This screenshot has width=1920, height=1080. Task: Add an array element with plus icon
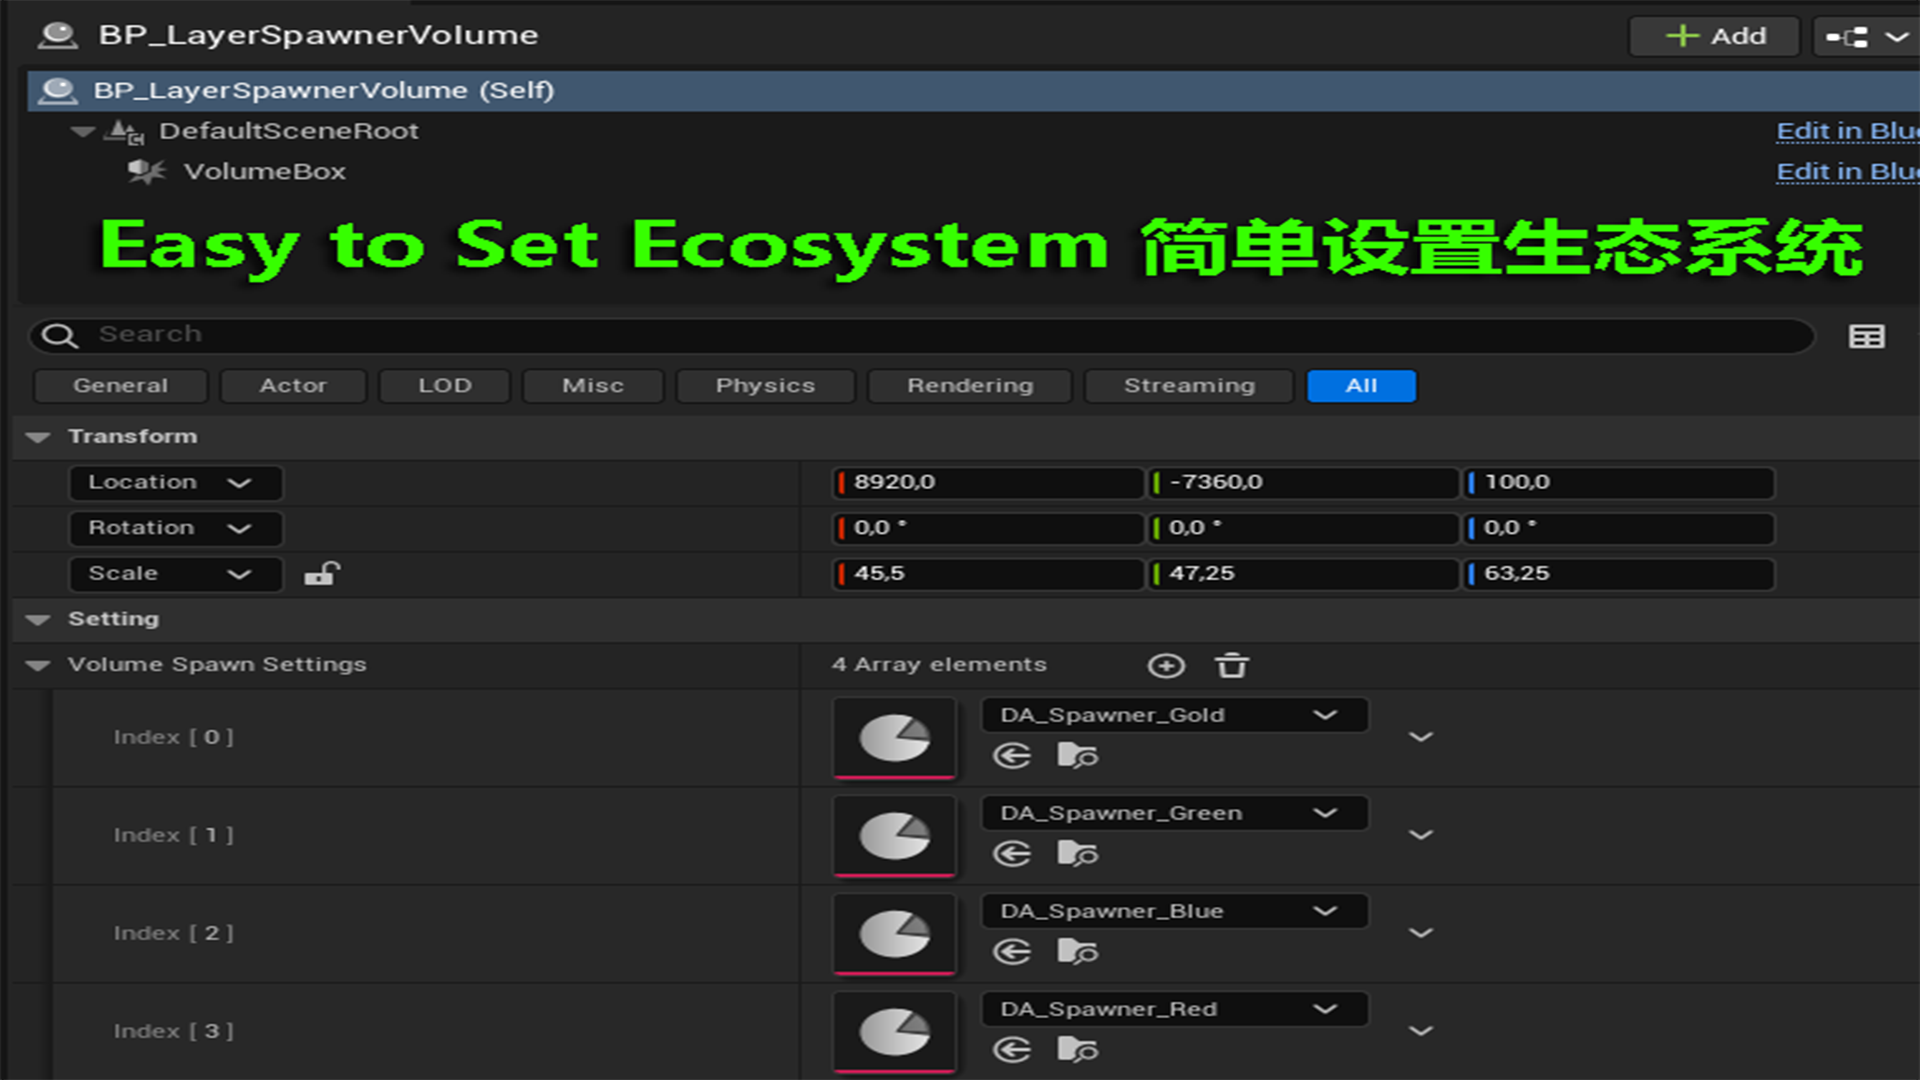(x=1166, y=666)
